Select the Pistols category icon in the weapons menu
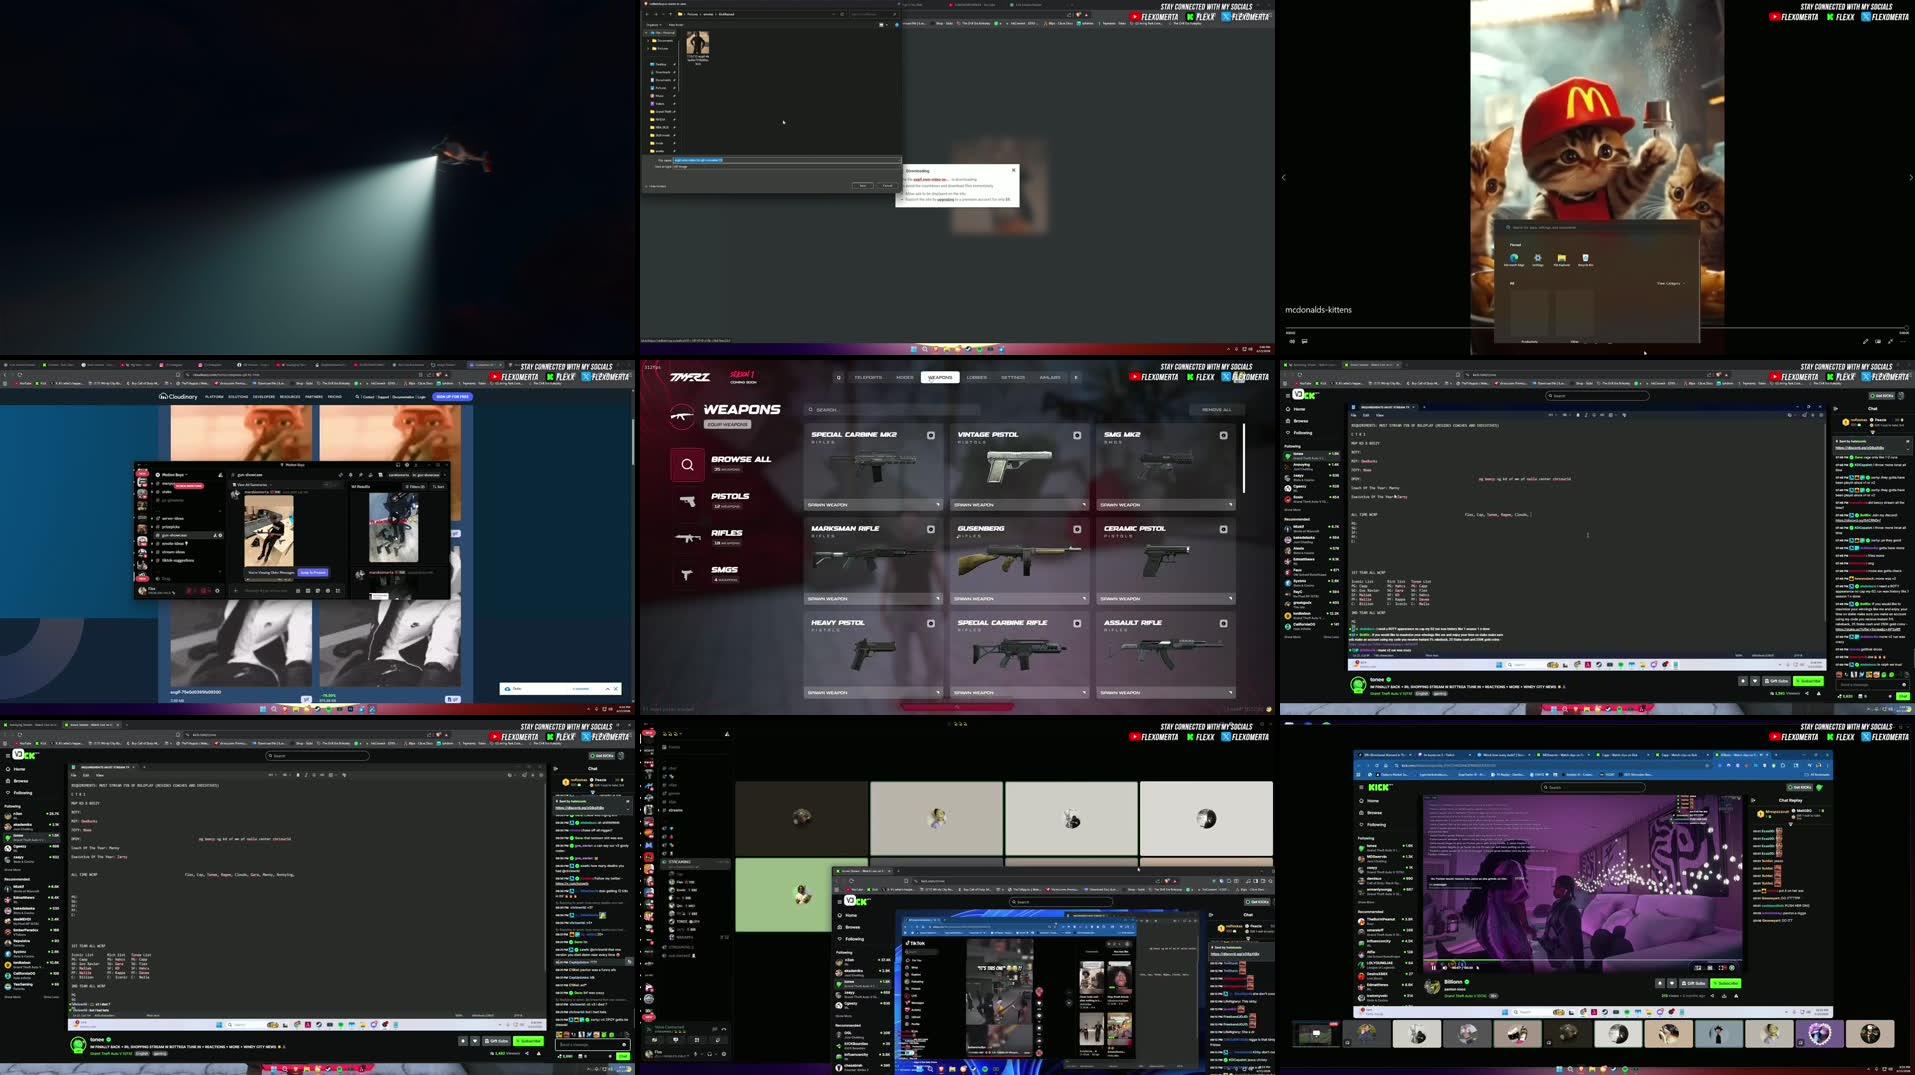Screen dimensions: 1915x1075 pyautogui.click(x=688, y=501)
